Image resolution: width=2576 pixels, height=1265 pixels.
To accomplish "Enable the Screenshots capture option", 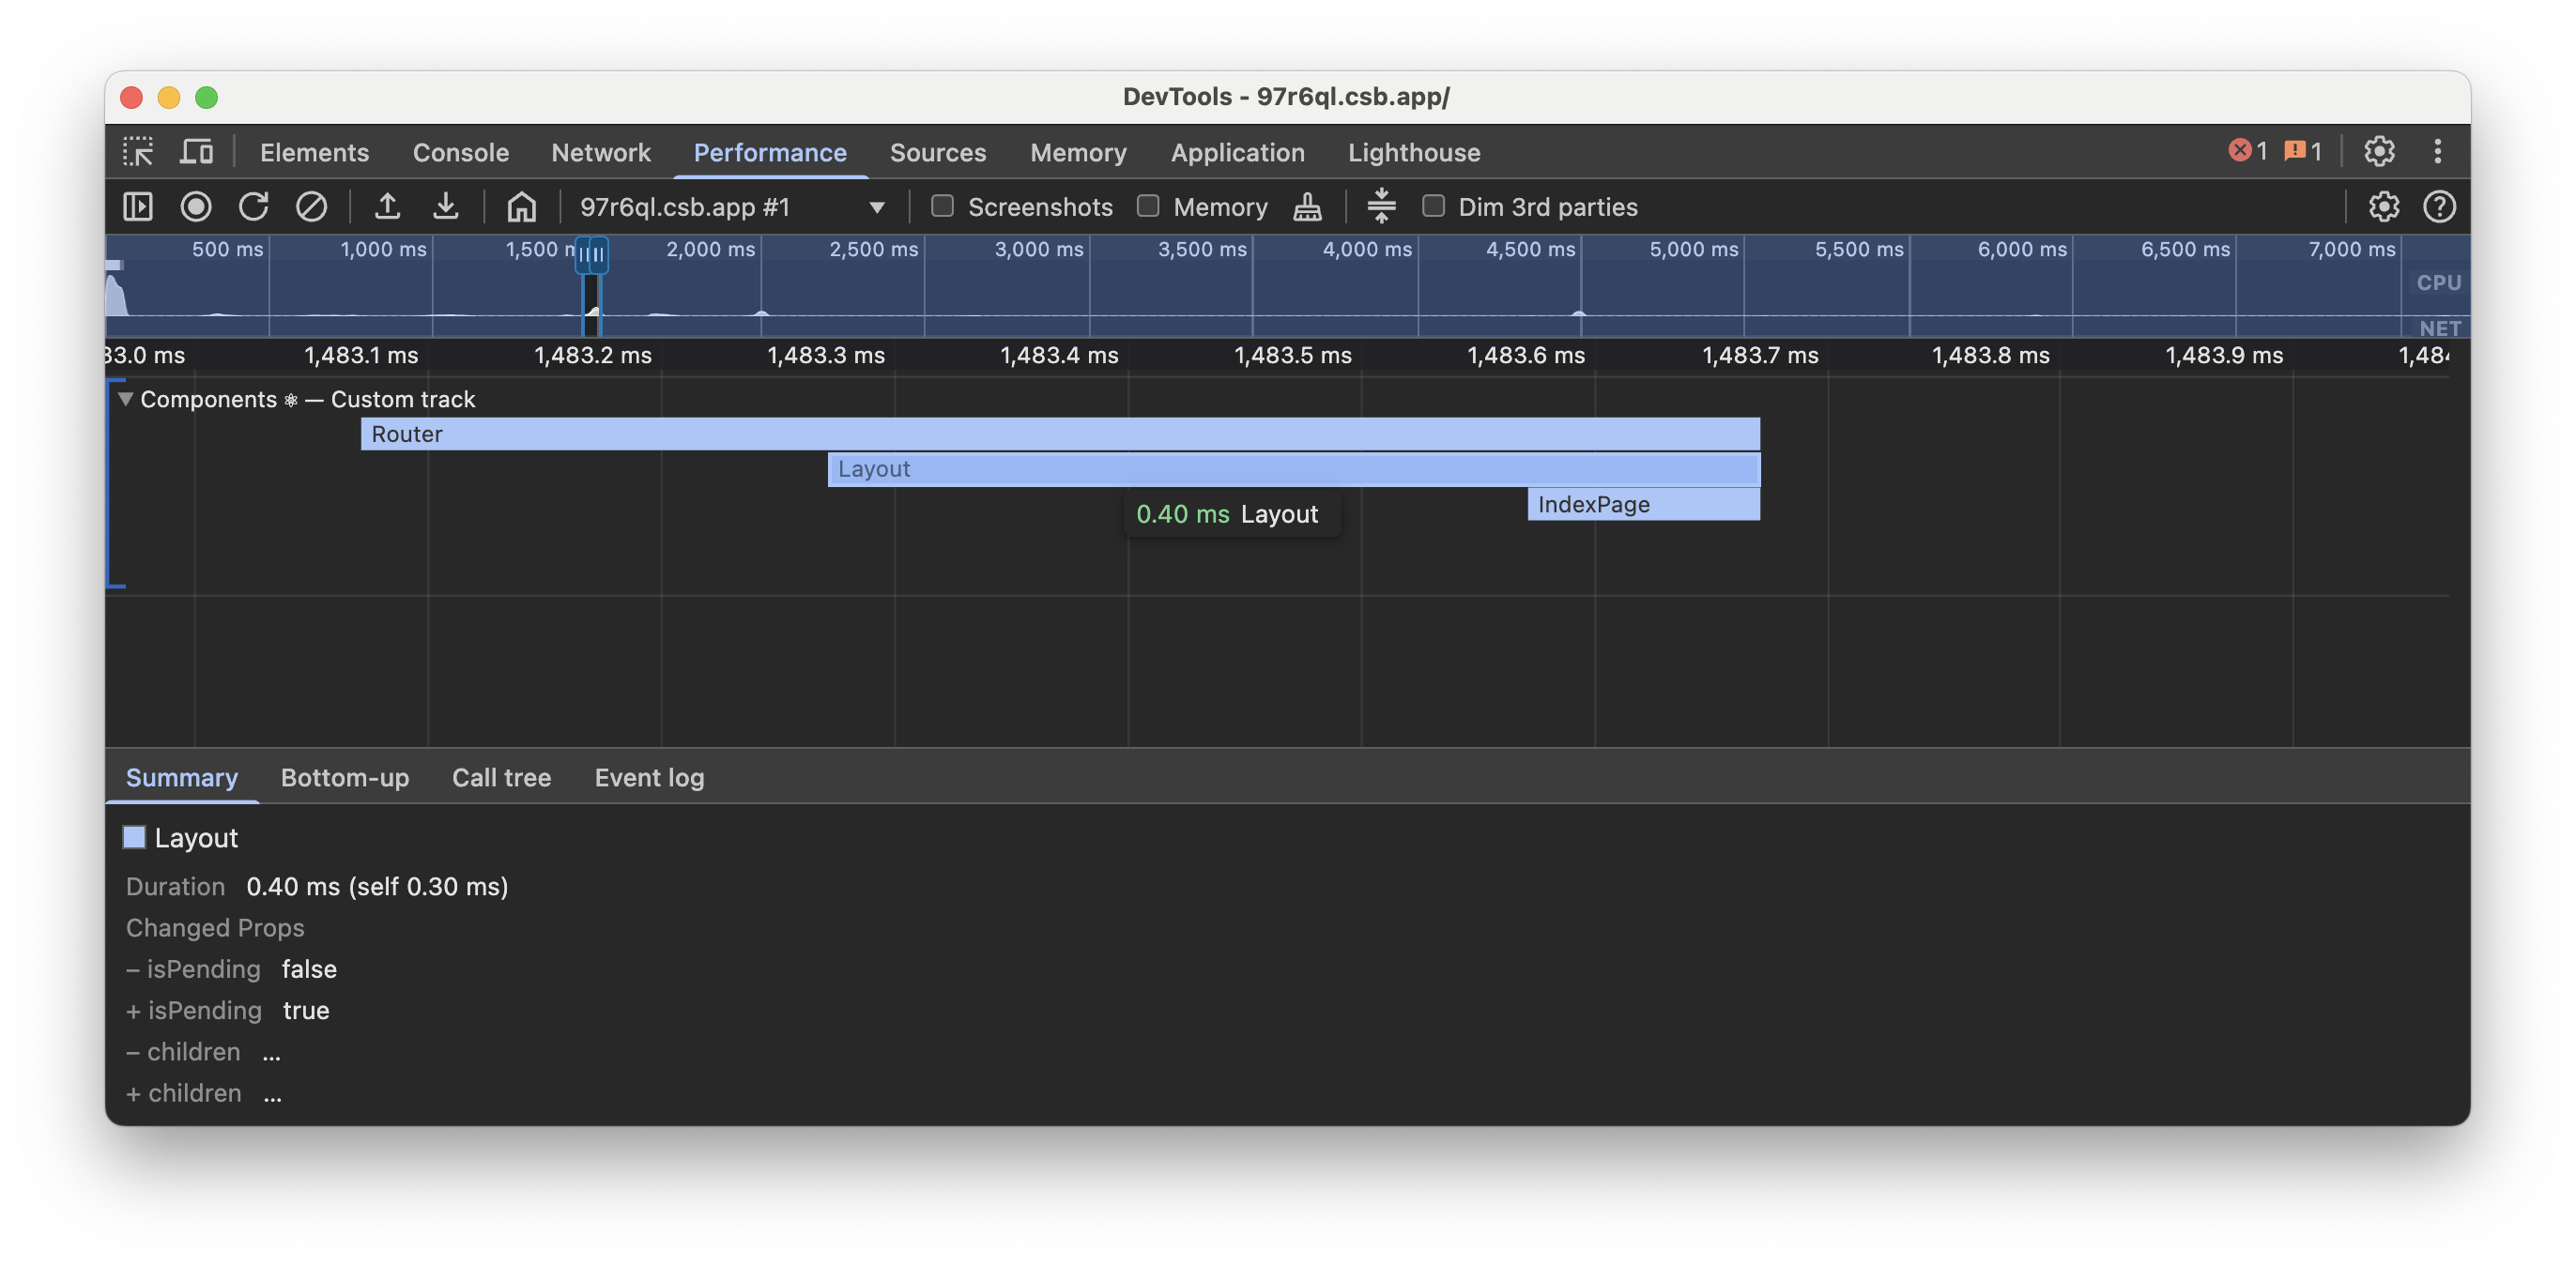I will pos(941,206).
